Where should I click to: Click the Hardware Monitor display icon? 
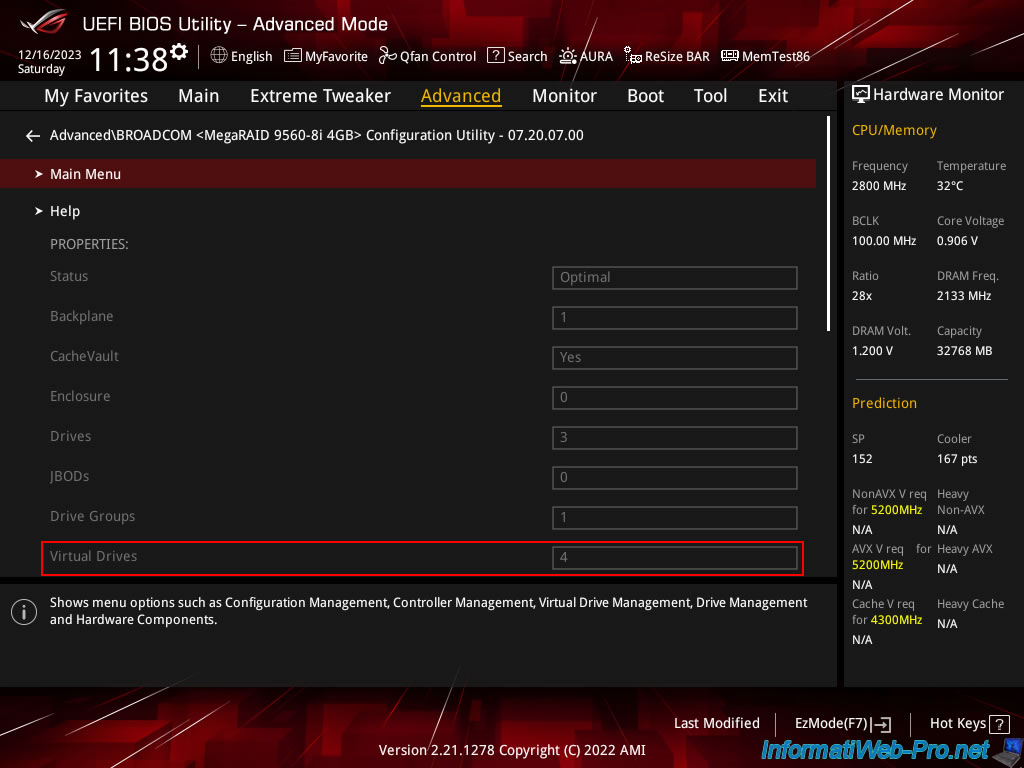tap(861, 95)
